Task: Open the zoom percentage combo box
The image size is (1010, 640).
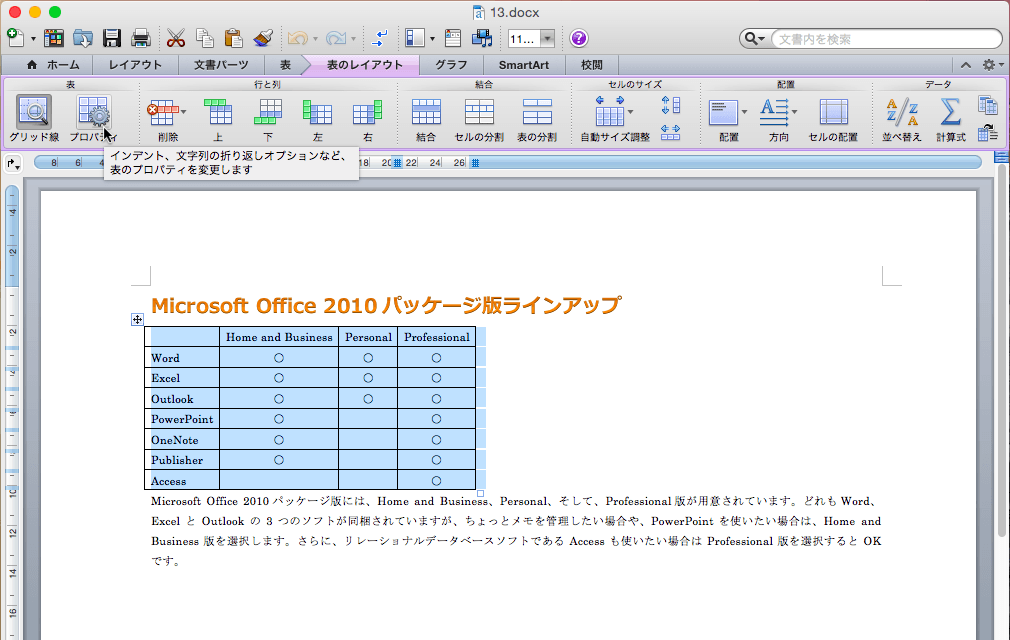Action: click(x=531, y=39)
